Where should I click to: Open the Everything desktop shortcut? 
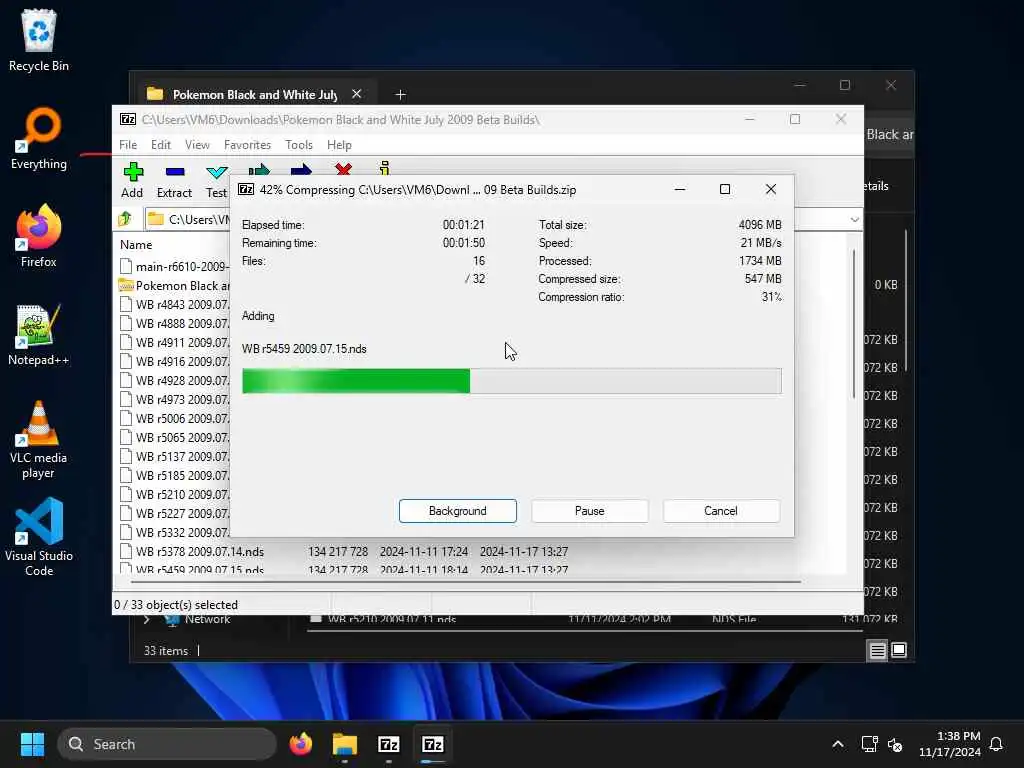[x=39, y=138]
